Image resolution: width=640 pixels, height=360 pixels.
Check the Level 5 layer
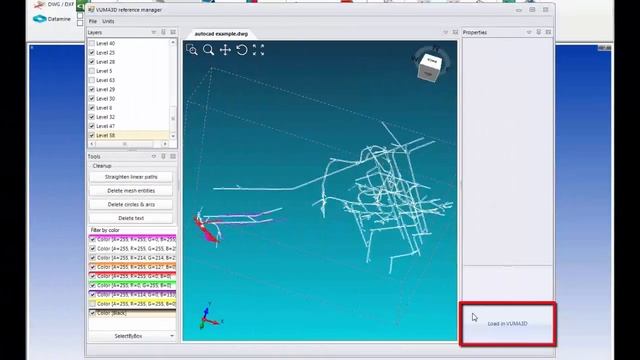coord(92,71)
